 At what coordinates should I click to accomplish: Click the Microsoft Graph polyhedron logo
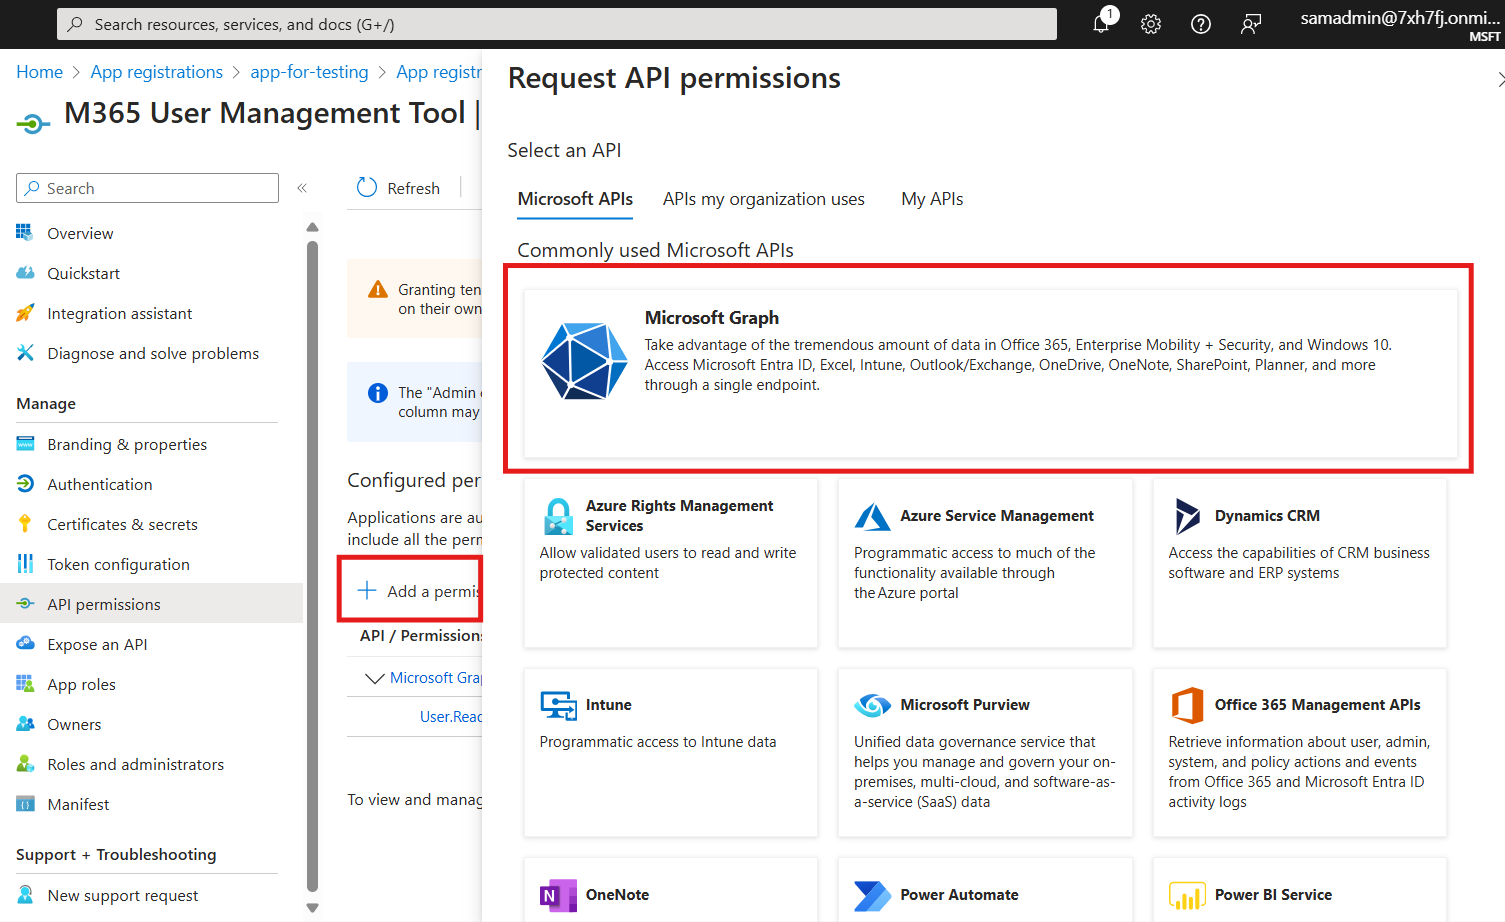pos(585,361)
